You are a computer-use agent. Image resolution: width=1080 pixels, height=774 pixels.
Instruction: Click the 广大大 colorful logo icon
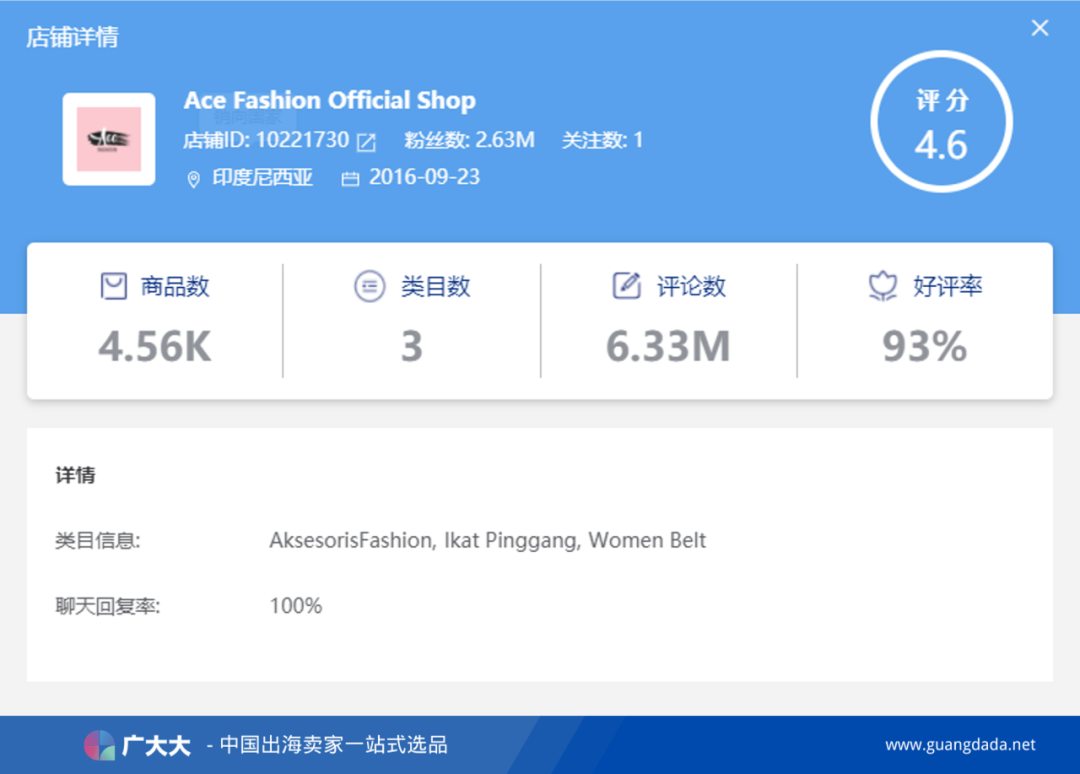tap(99, 745)
